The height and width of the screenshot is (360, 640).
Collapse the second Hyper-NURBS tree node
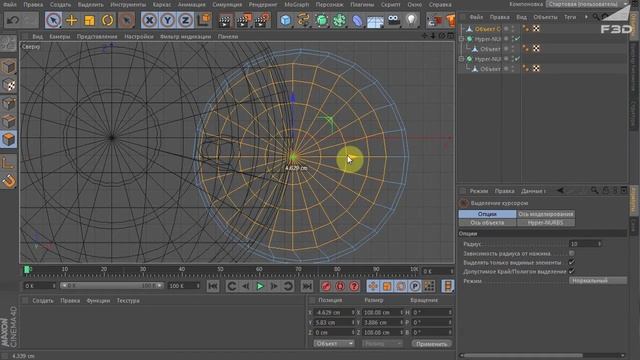(x=462, y=59)
